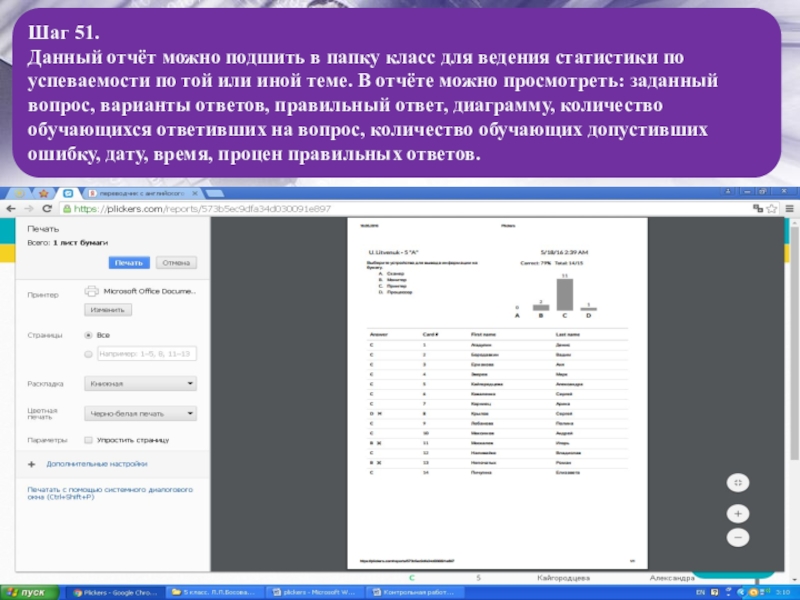Click the green padlock security icon
The height and width of the screenshot is (600, 800).
66,209
